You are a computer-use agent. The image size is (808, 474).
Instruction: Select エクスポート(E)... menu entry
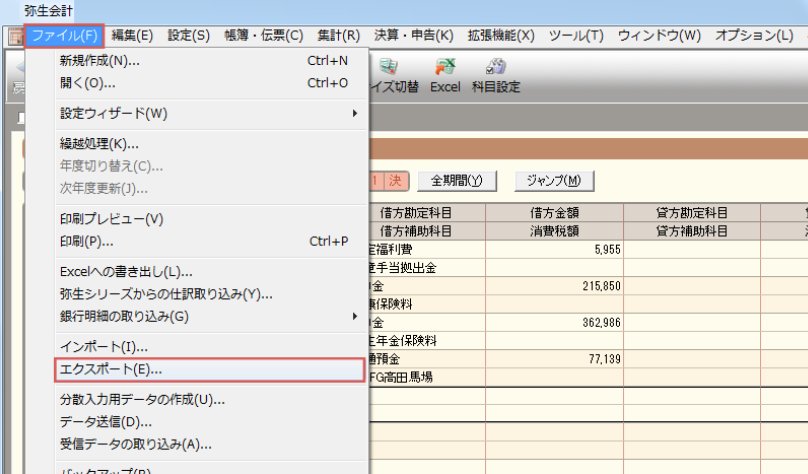point(210,369)
